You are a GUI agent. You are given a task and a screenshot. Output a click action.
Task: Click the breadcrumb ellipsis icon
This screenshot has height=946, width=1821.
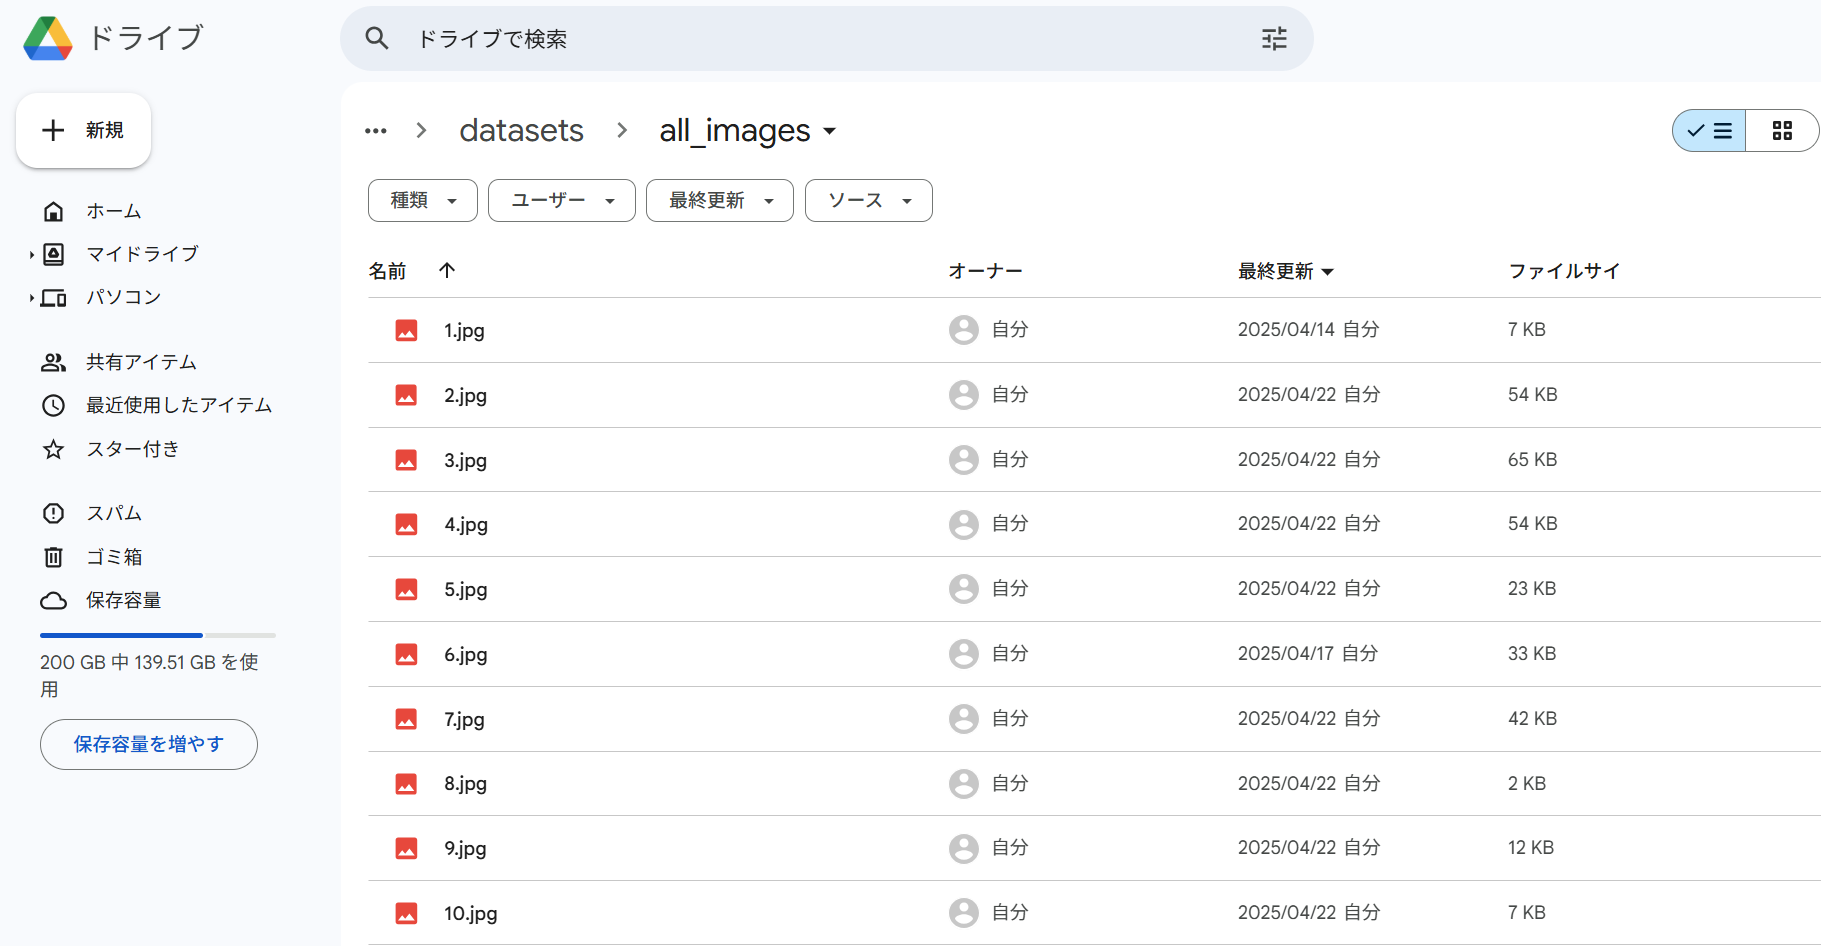coord(376,131)
